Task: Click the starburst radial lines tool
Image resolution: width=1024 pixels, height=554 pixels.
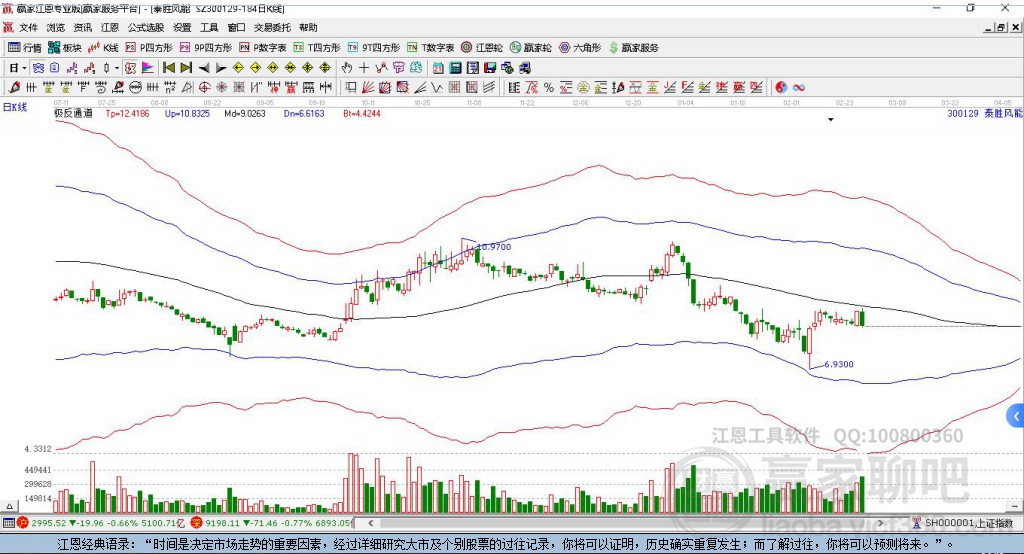Action: pos(221,88)
